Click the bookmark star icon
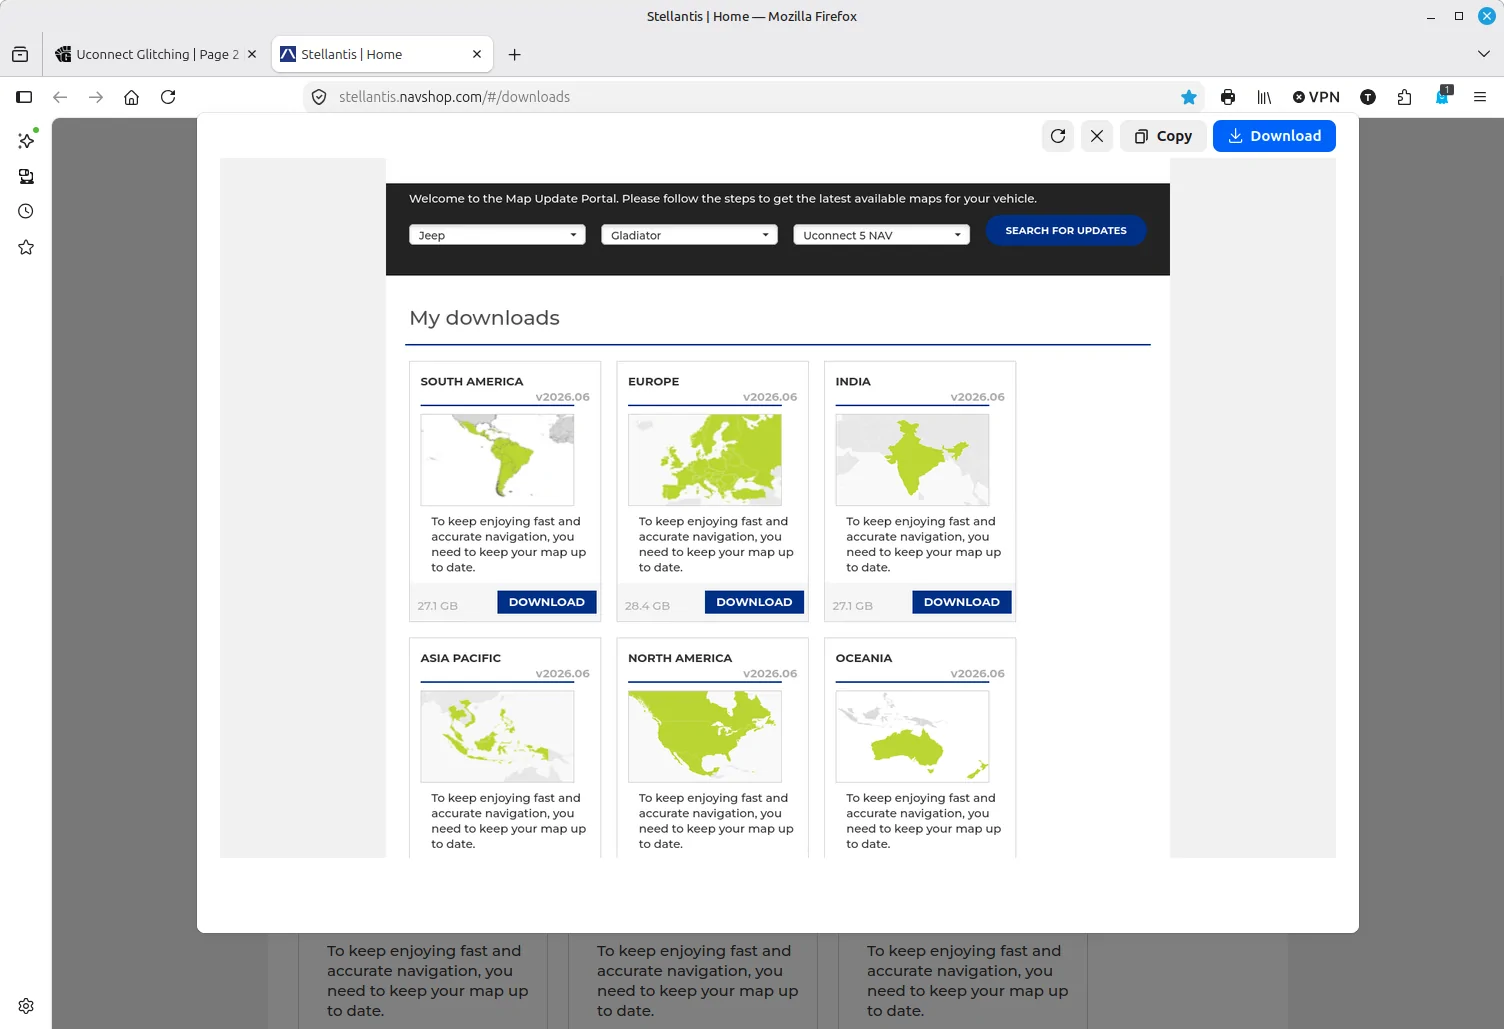1504x1029 pixels. click(x=1189, y=97)
